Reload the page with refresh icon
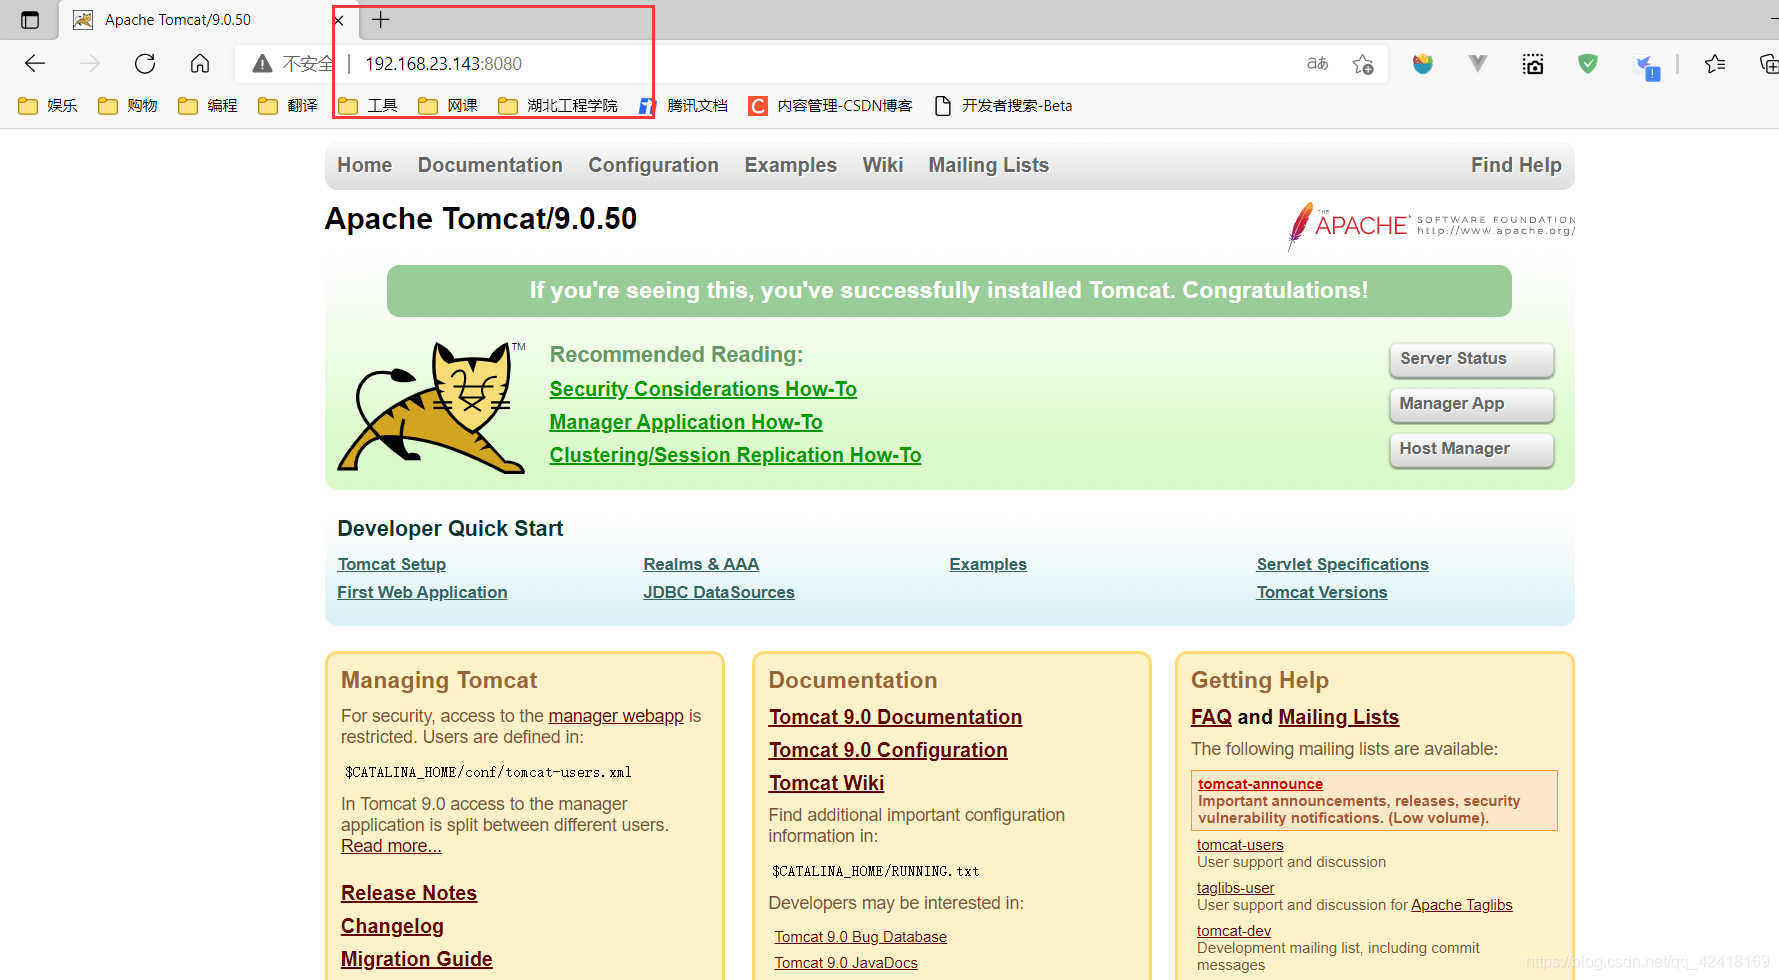The image size is (1779, 980). (x=145, y=64)
